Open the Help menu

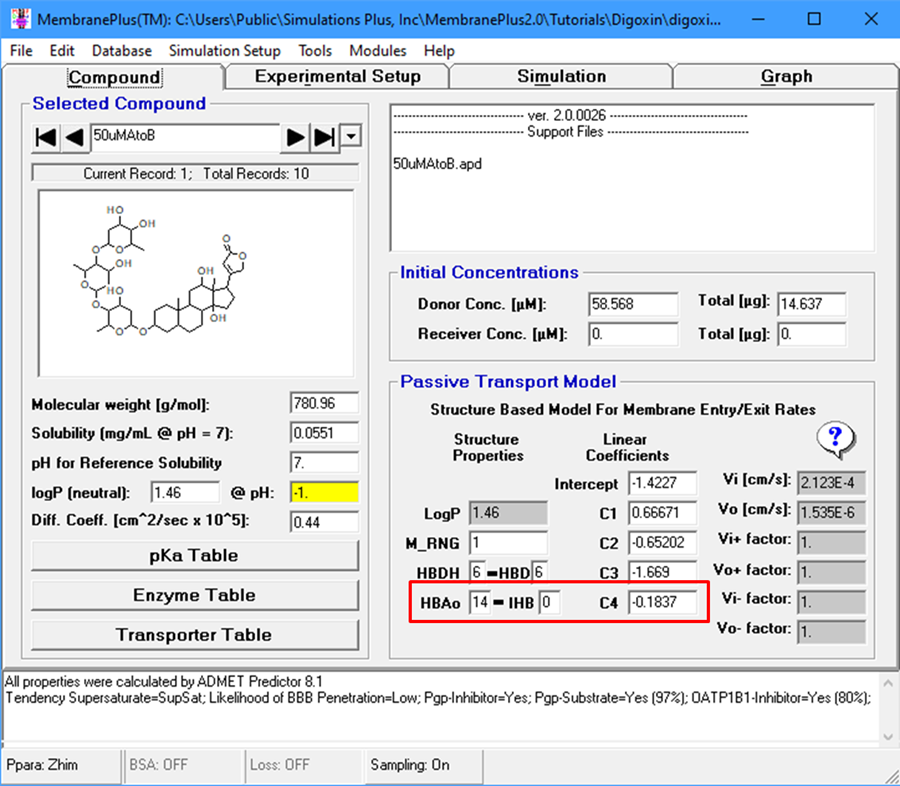tap(439, 51)
